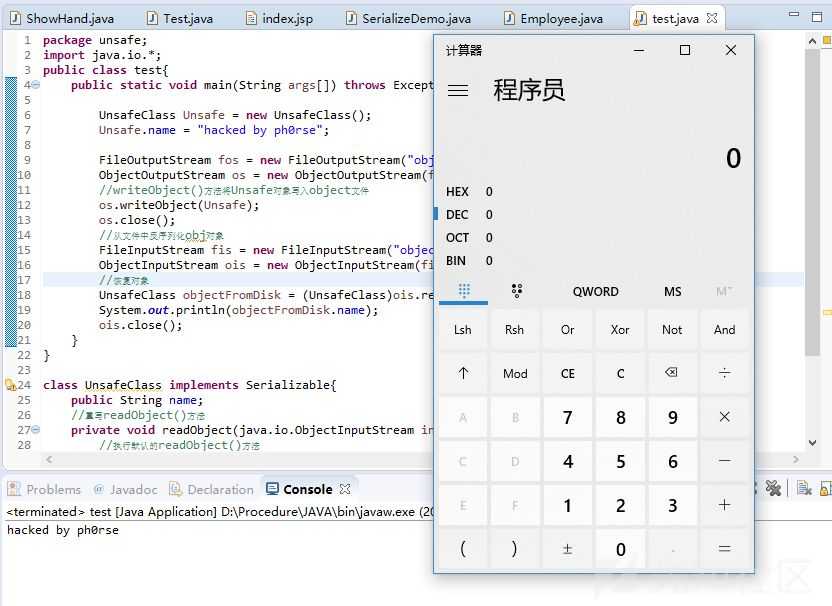
Task: Click the equals key
Action: point(724,549)
